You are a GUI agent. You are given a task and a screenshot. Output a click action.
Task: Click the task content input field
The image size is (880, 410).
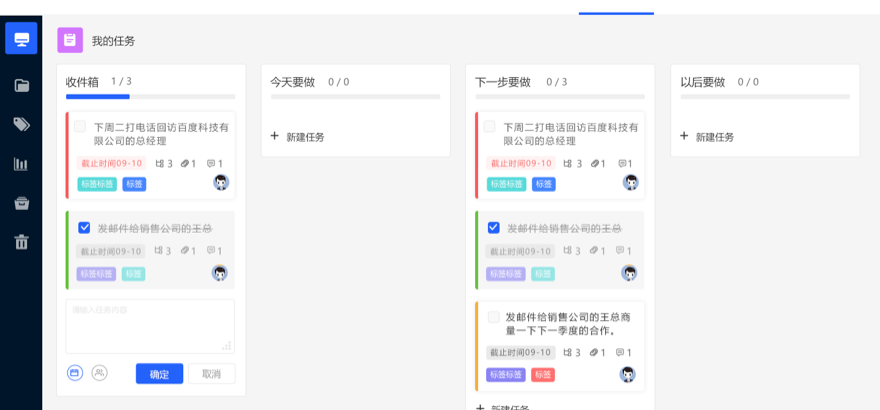pyautogui.click(x=150, y=326)
